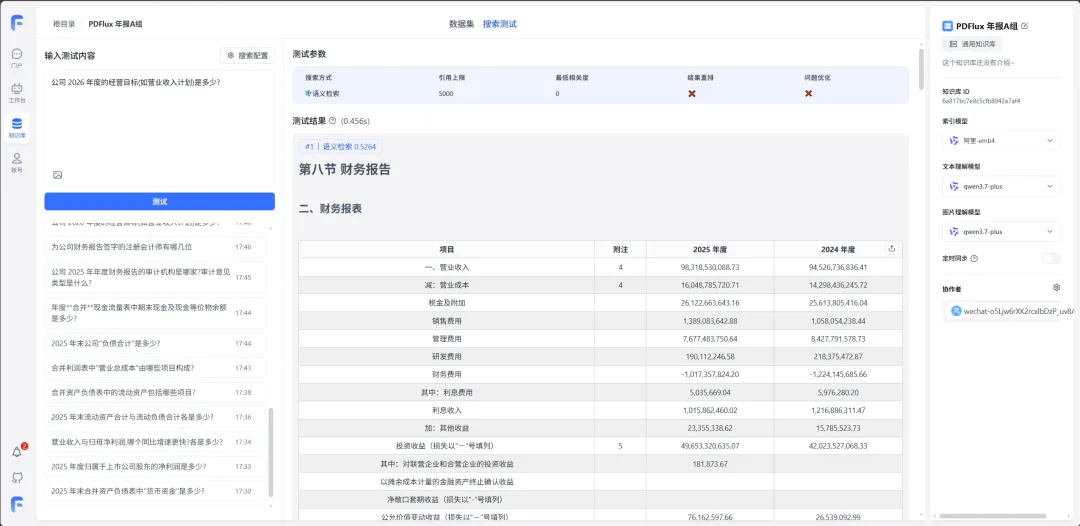Click the 财务费用 value -1,017,357,824.20
Viewport: 1080px width, 526px height.
click(708, 375)
